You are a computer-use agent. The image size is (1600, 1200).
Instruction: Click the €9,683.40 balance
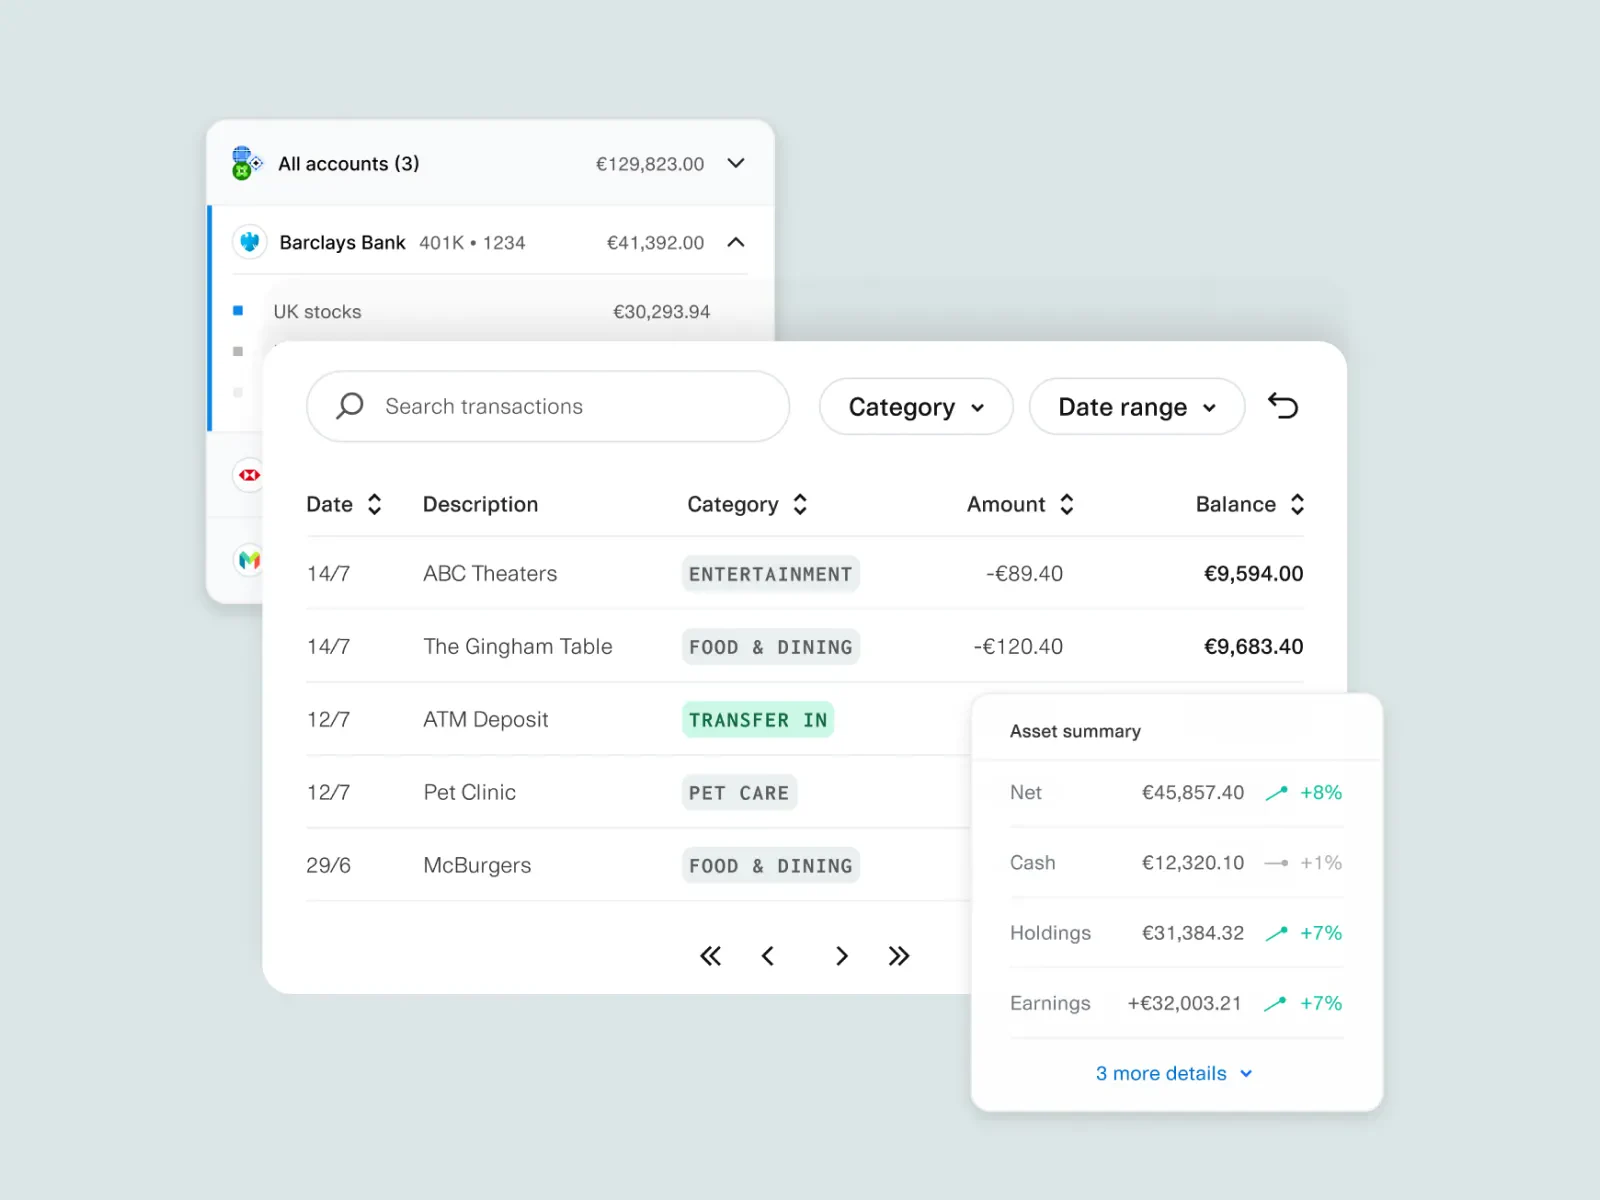pyautogui.click(x=1253, y=647)
